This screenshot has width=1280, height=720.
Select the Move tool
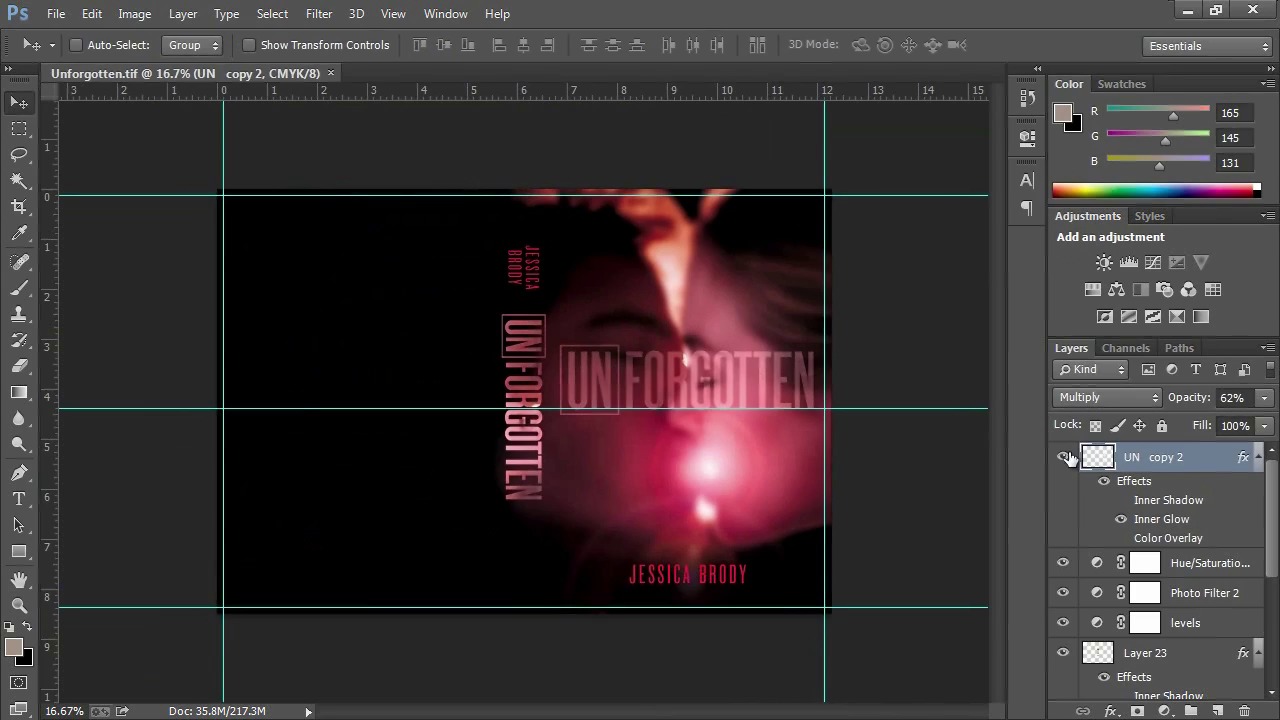click(19, 102)
